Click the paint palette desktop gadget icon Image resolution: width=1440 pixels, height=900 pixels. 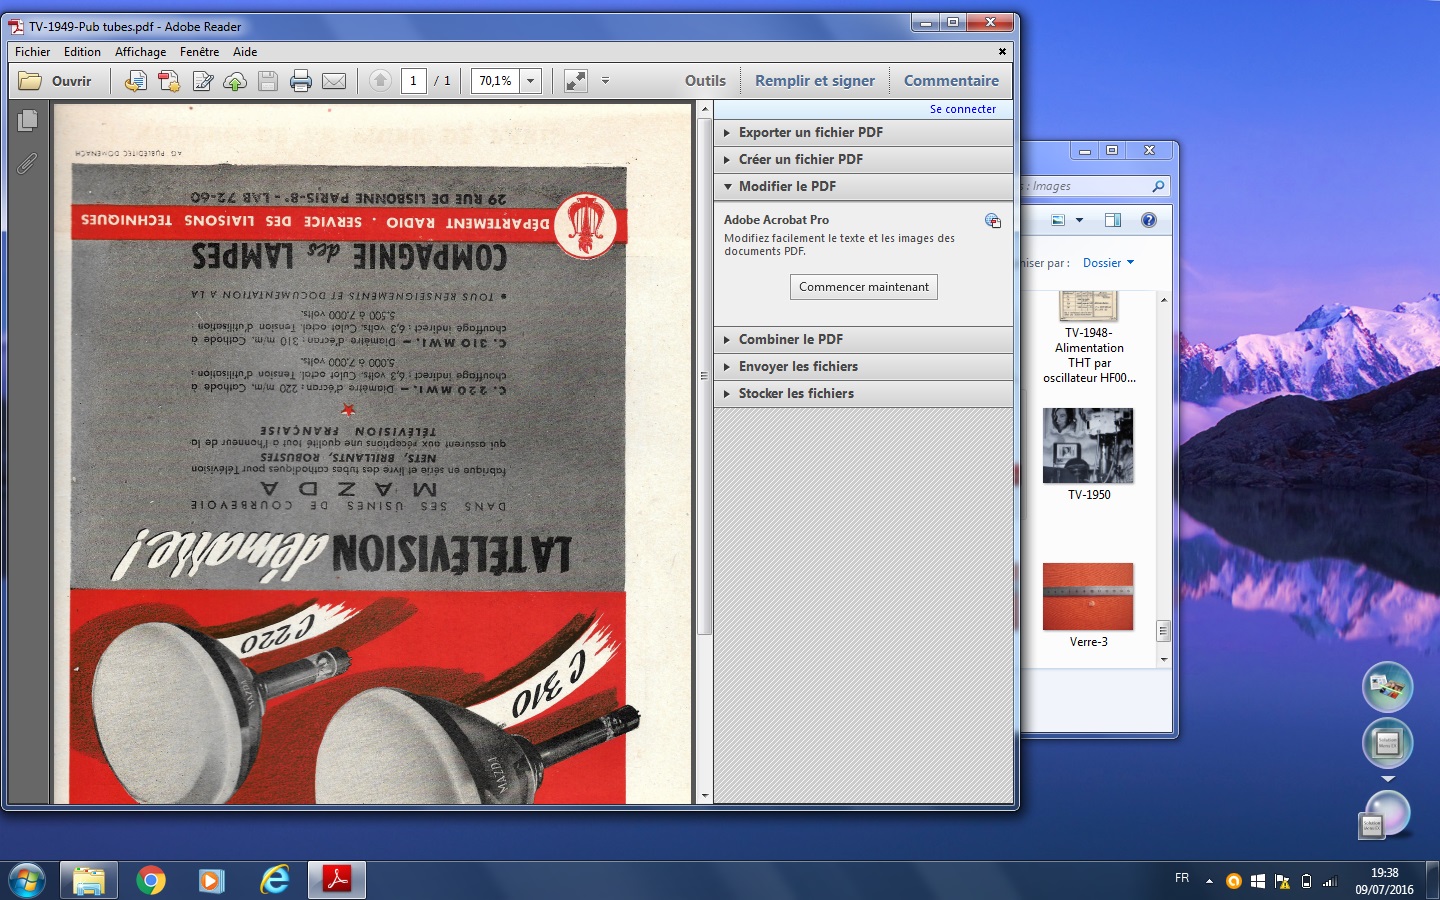(x=1387, y=687)
